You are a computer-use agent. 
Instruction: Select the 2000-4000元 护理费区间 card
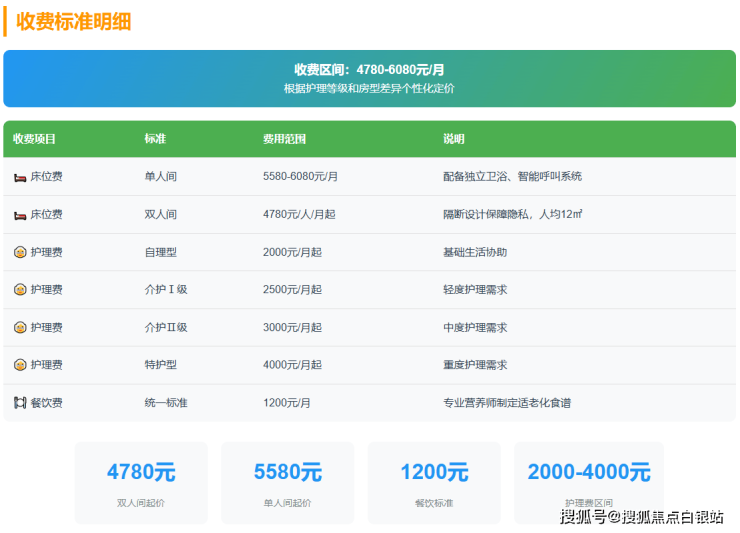tap(588, 482)
